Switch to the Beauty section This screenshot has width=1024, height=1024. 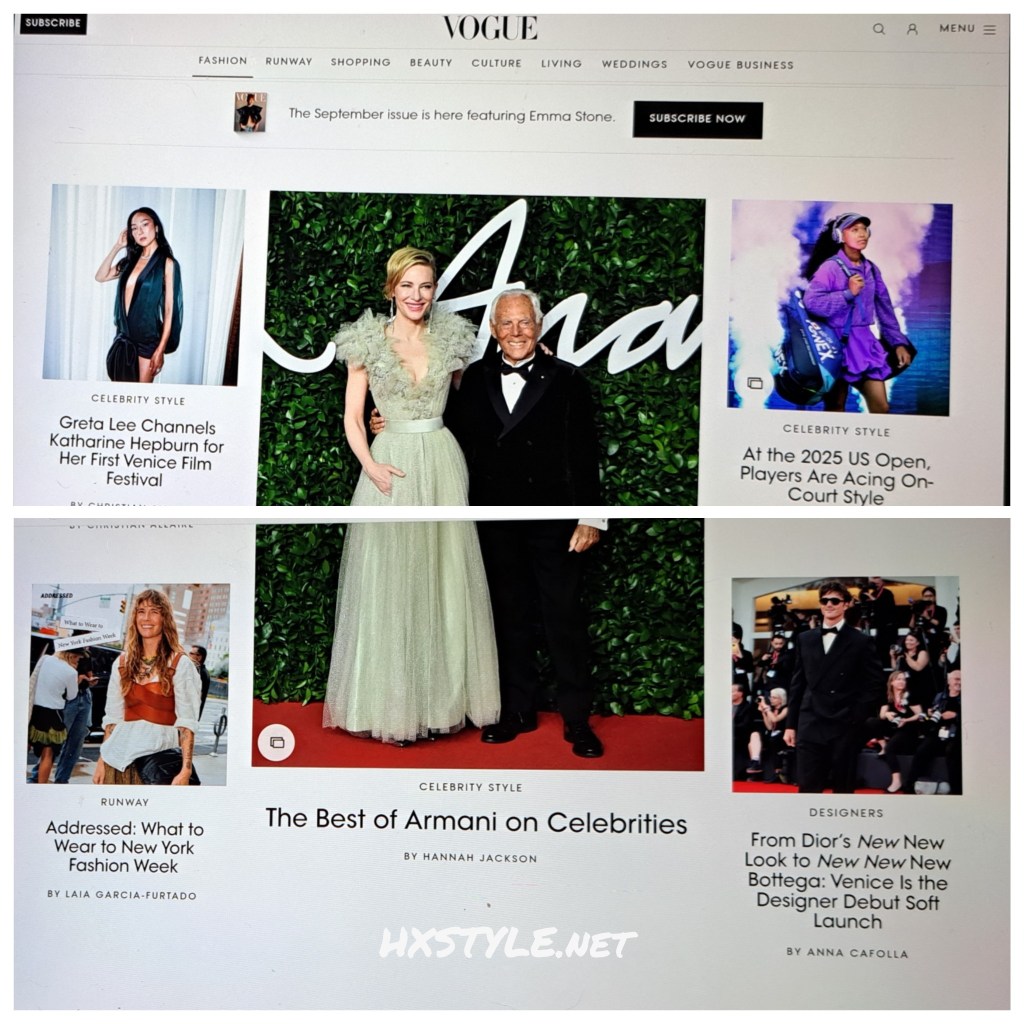[431, 63]
